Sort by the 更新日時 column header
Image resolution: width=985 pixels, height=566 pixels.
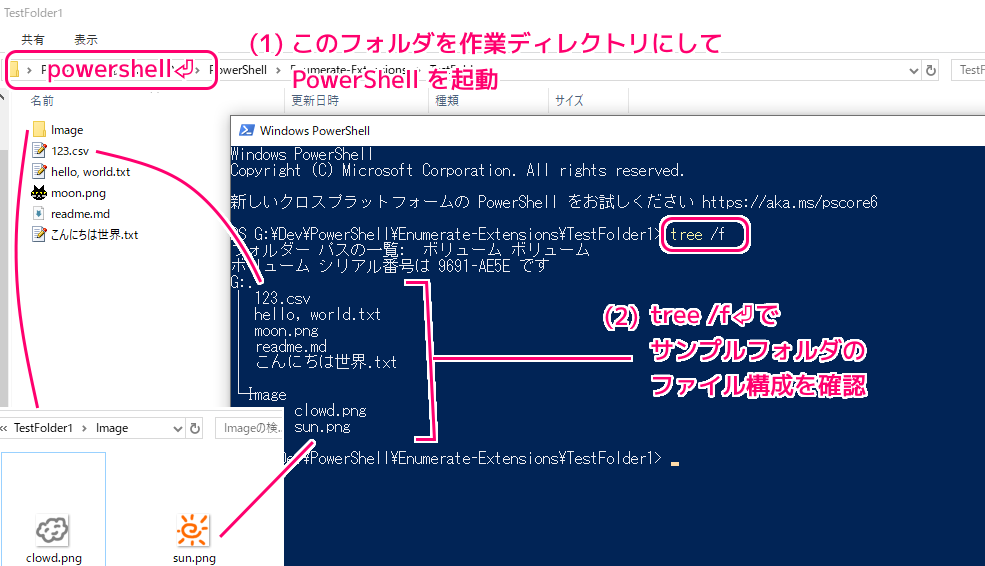tap(315, 101)
